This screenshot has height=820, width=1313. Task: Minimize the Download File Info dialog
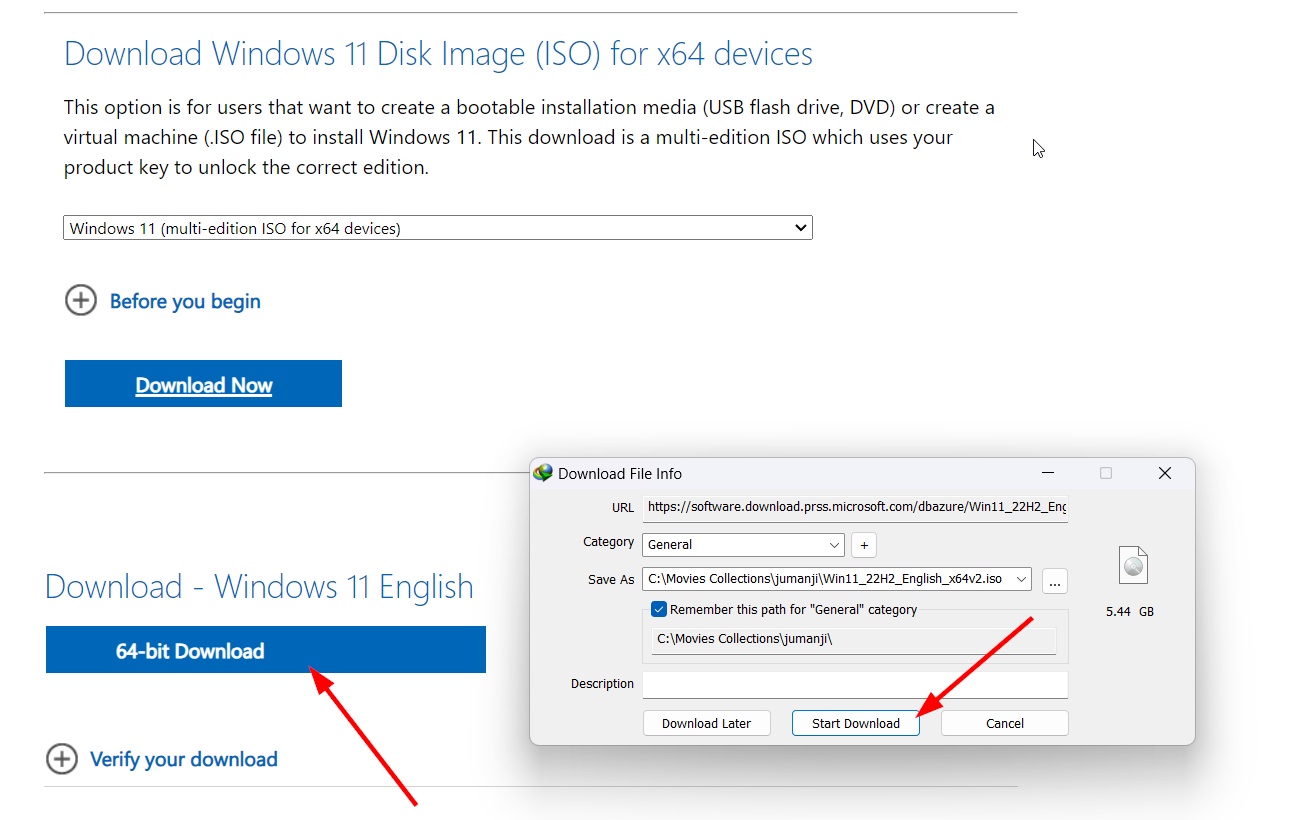point(1047,473)
